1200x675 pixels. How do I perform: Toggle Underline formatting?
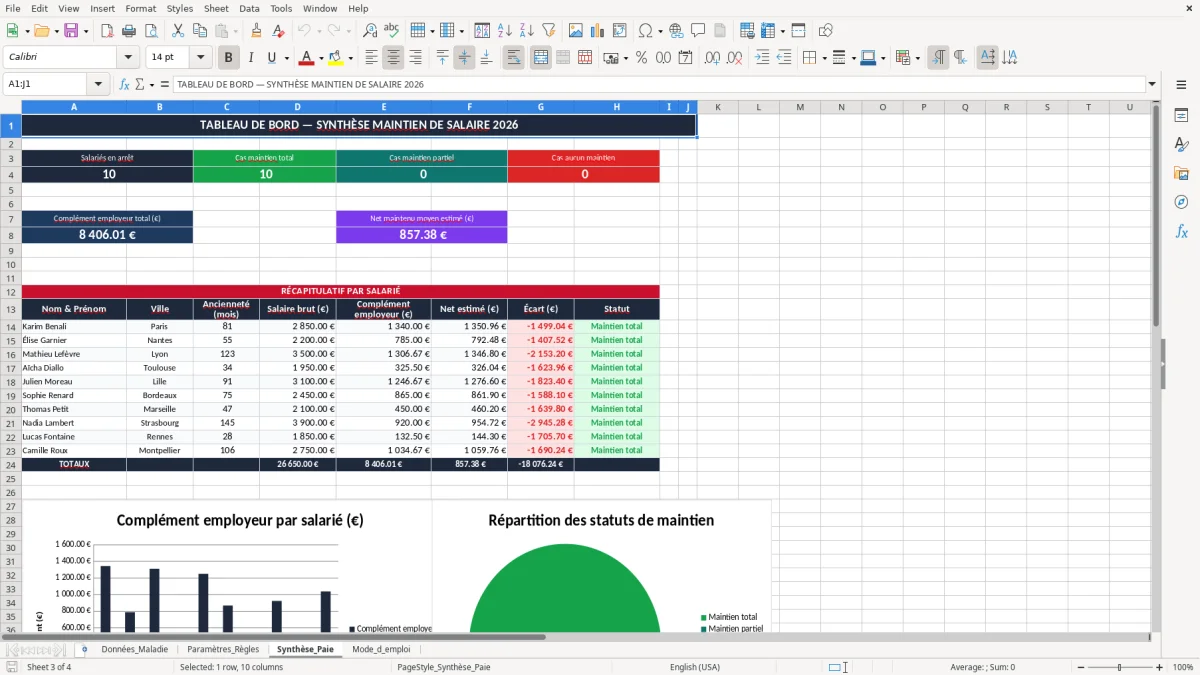tap(272, 58)
